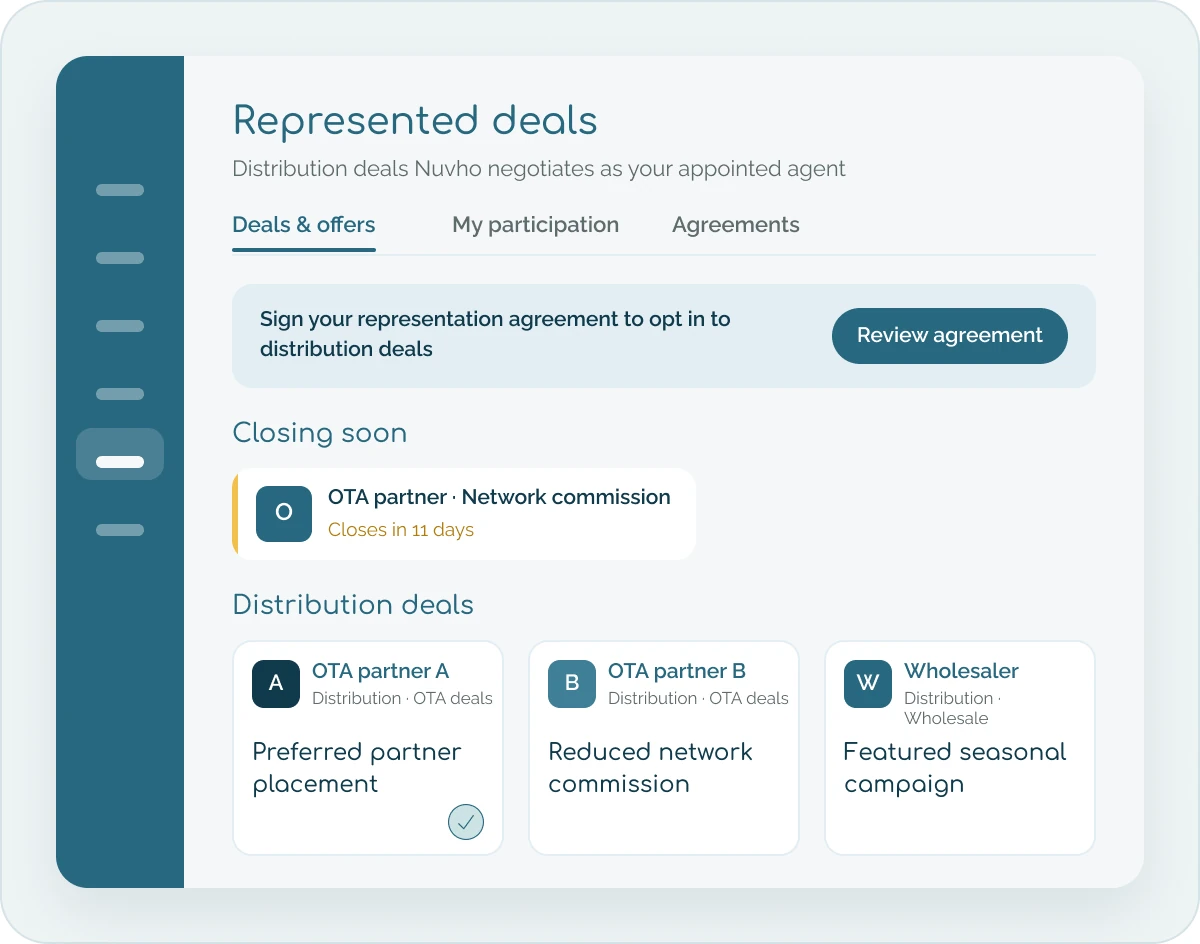Click the Review agreement button

[949, 336]
